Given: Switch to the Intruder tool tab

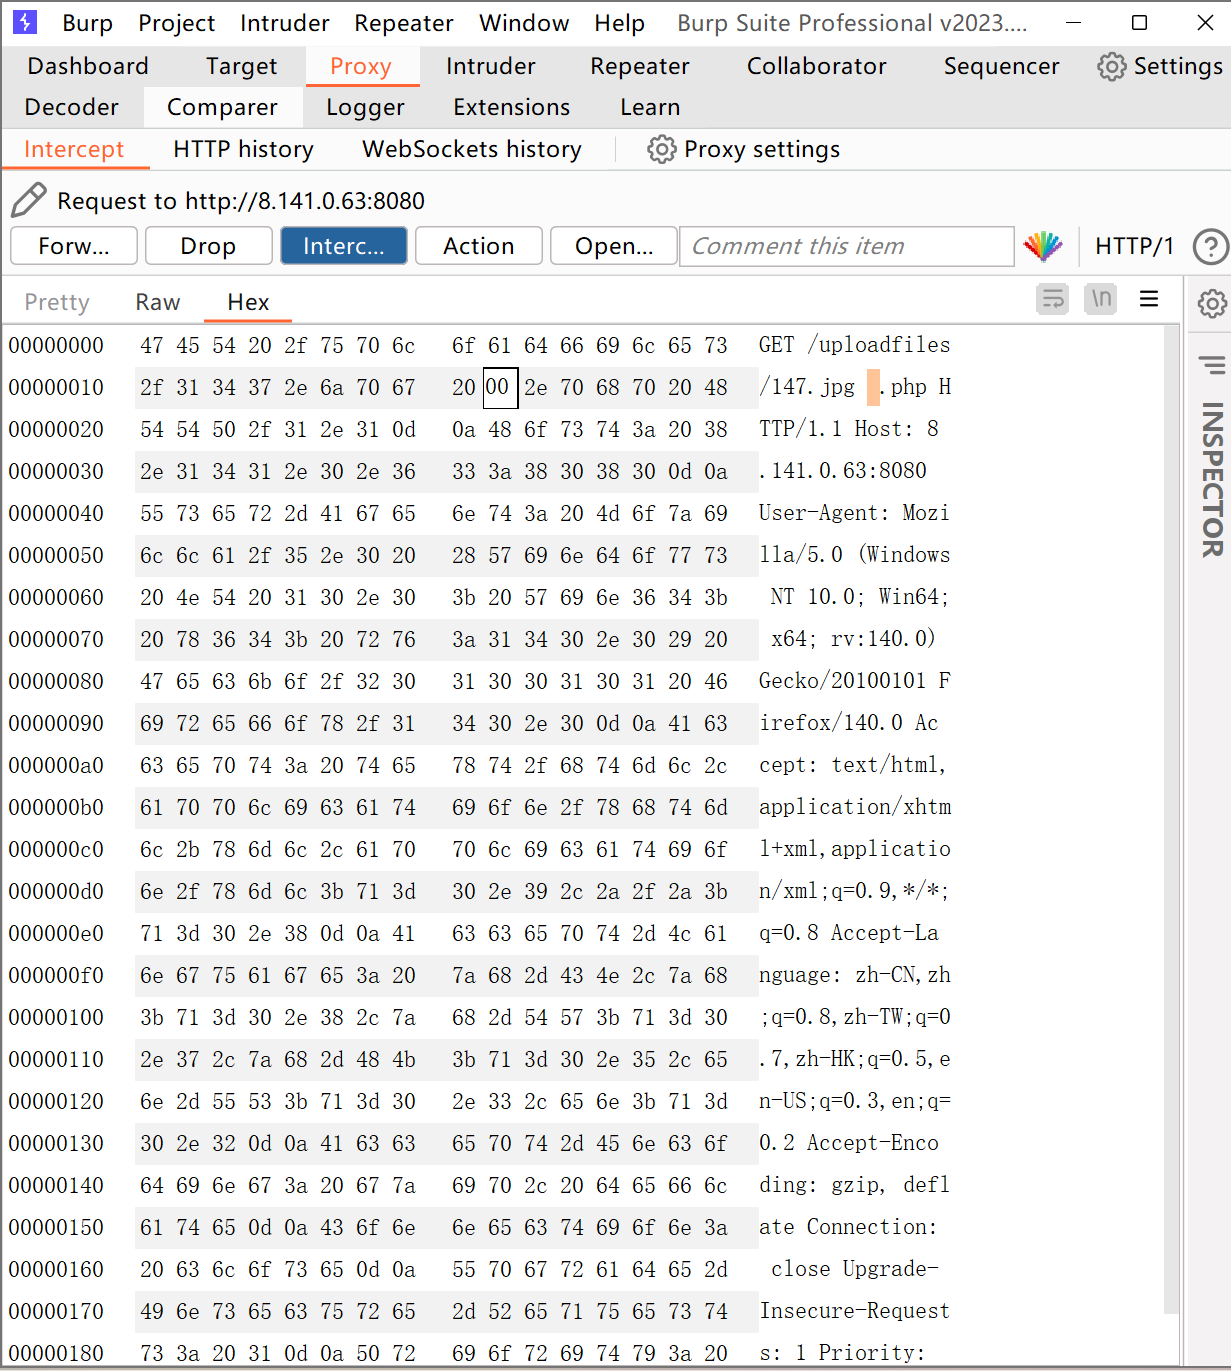Looking at the screenshot, I should coord(490,66).
